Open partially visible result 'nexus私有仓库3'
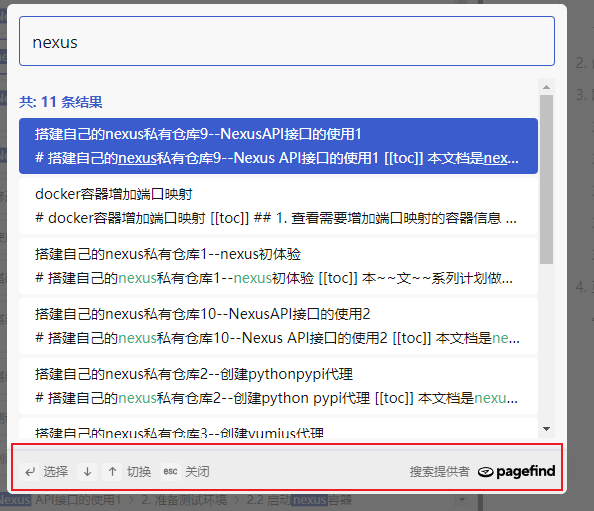Image resolution: width=594 pixels, height=511 pixels. (278, 429)
